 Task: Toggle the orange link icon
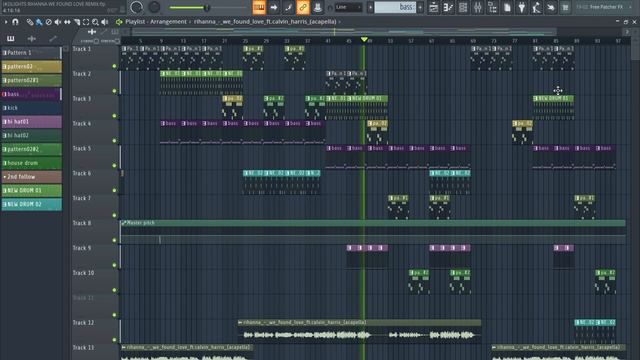(x=303, y=7)
